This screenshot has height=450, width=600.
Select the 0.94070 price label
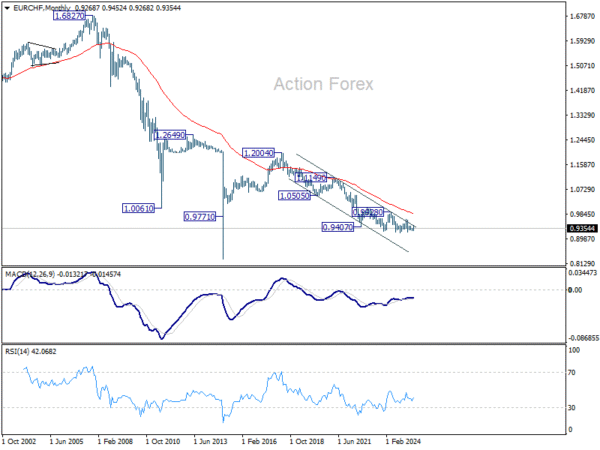coord(338,227)
